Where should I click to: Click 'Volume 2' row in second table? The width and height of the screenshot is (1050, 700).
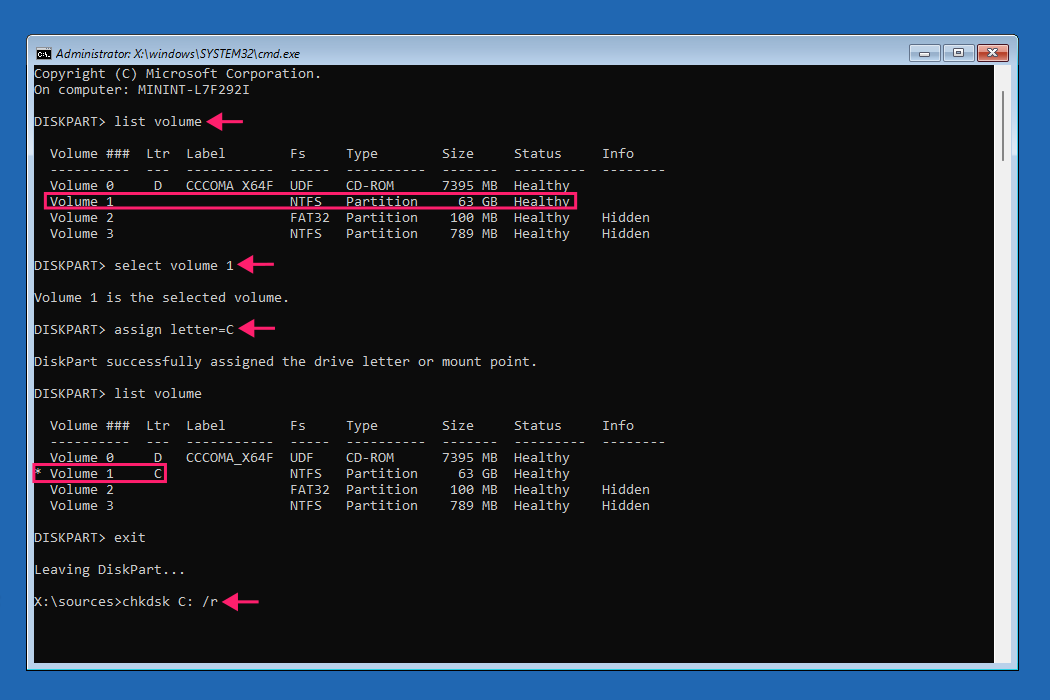(350, 490)
